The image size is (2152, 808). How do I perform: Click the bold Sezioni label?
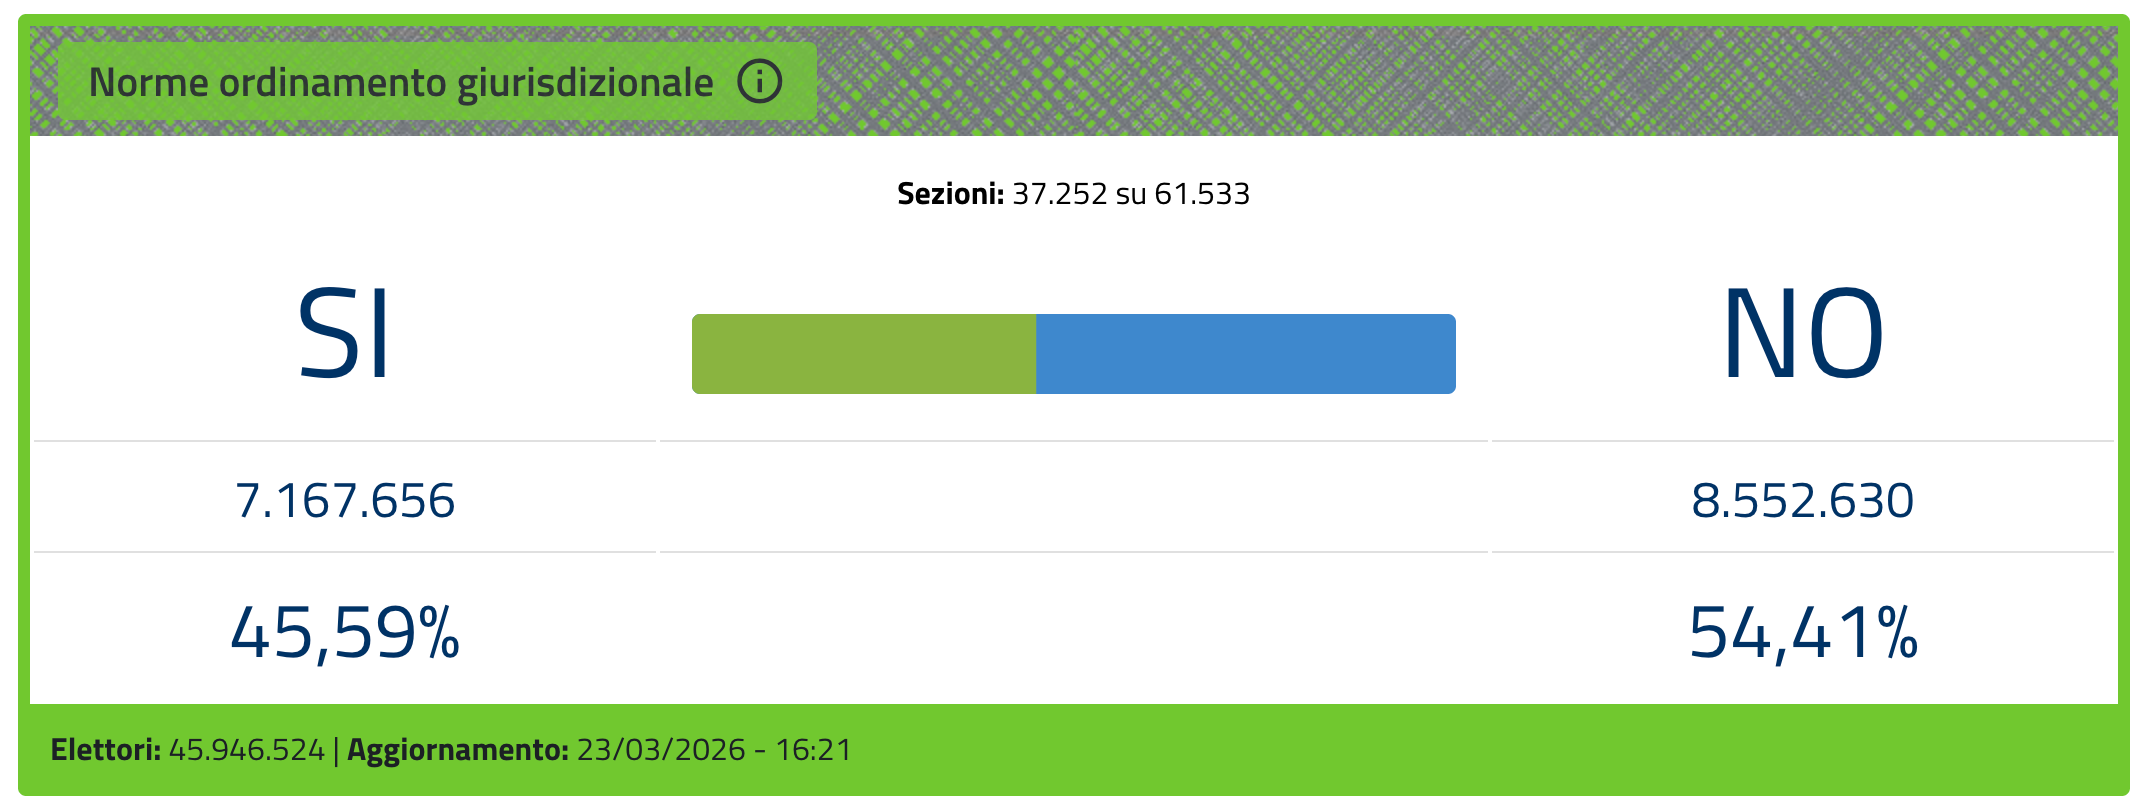coord(949,193)
